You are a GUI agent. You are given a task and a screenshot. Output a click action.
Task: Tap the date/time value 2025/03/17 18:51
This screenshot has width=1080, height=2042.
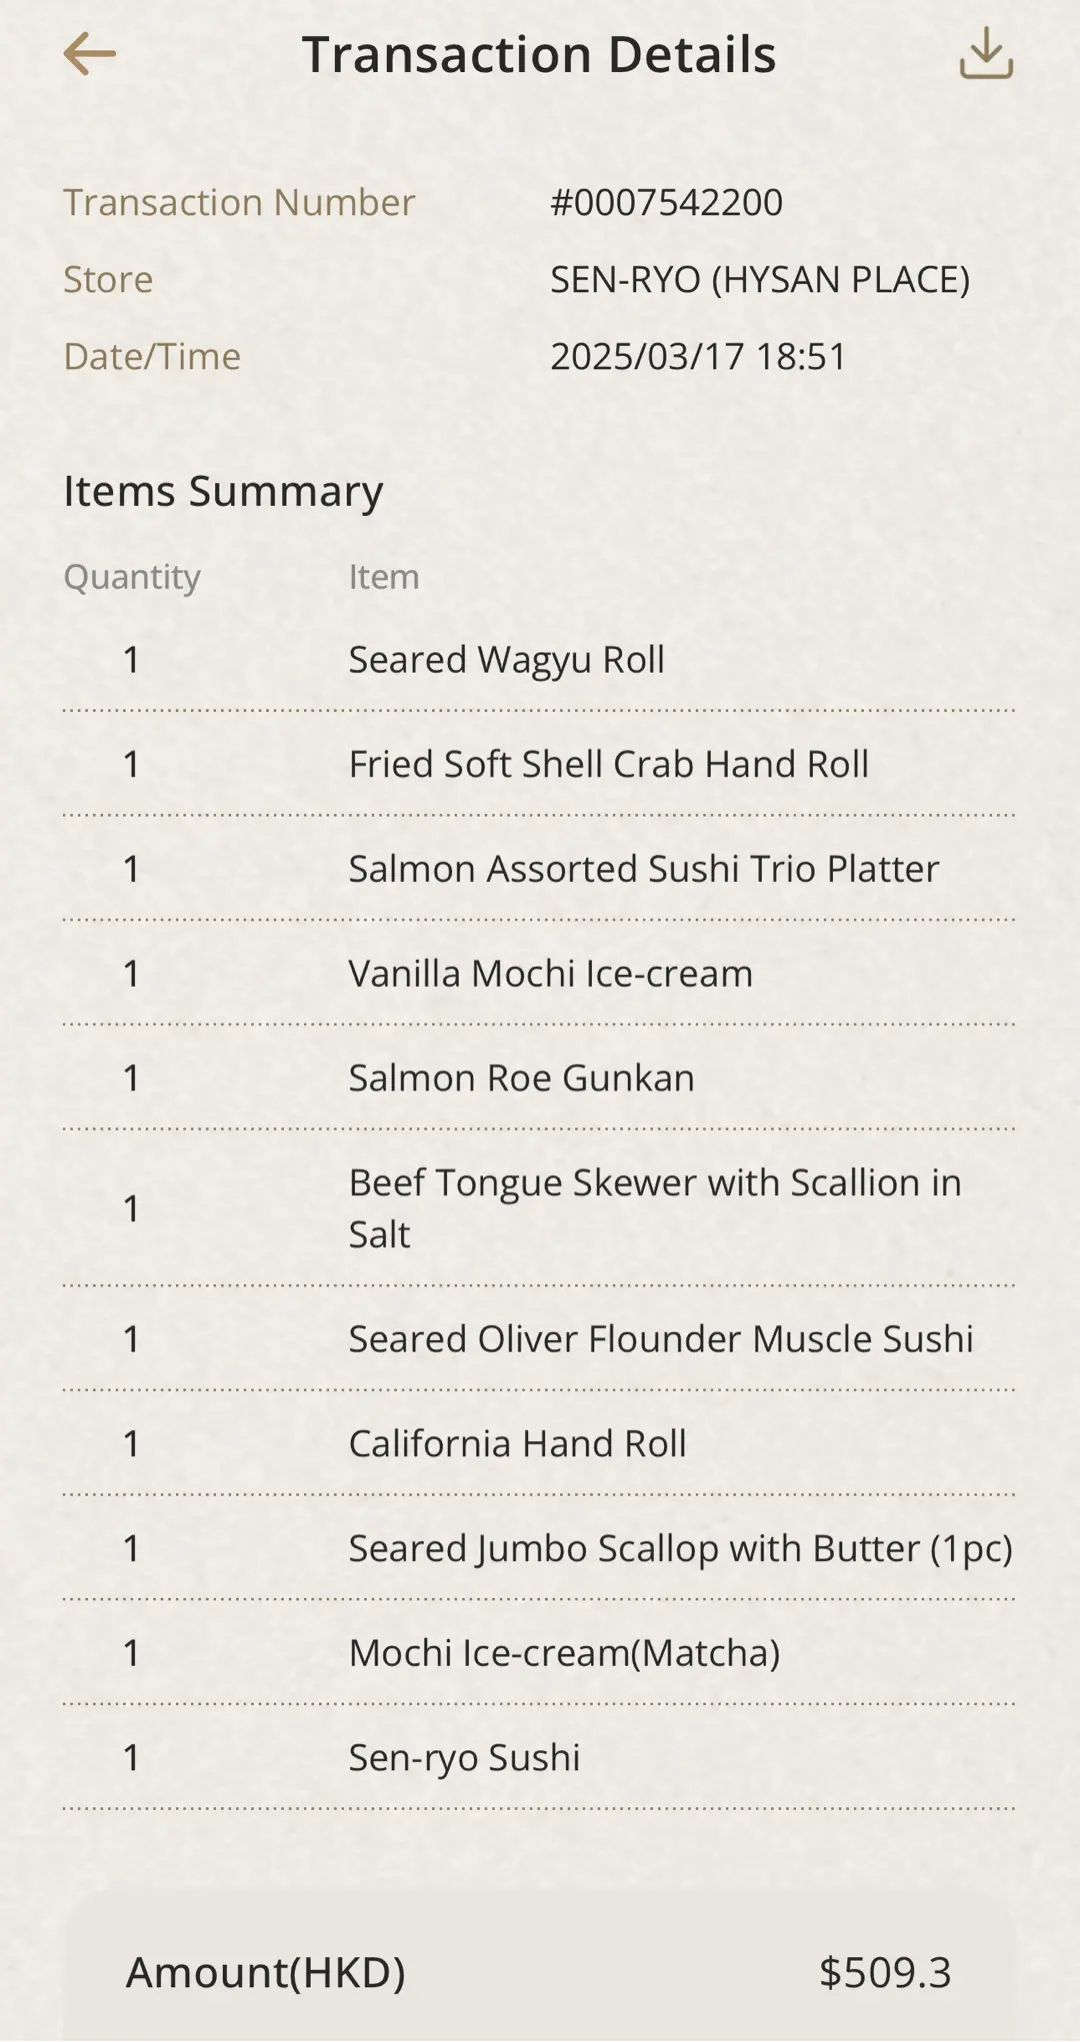tap(698, 357)
